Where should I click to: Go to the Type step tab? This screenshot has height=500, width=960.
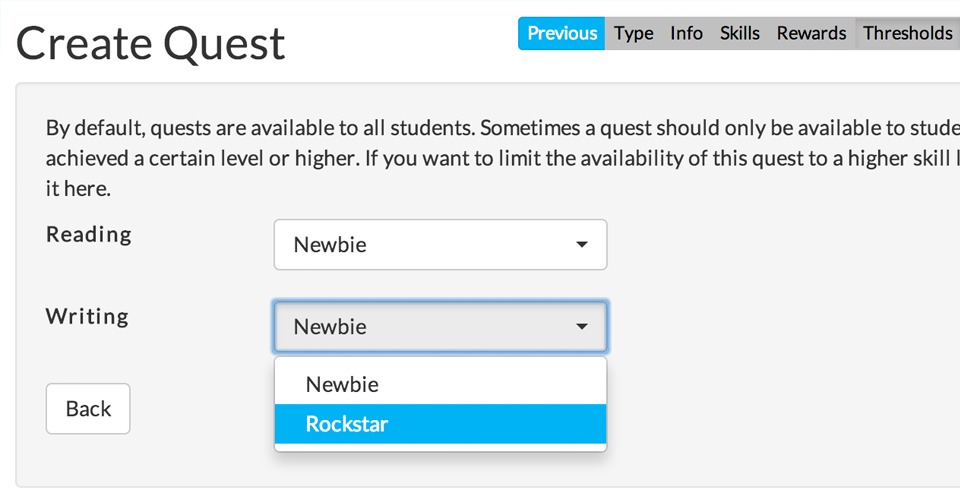coord(633,33)
